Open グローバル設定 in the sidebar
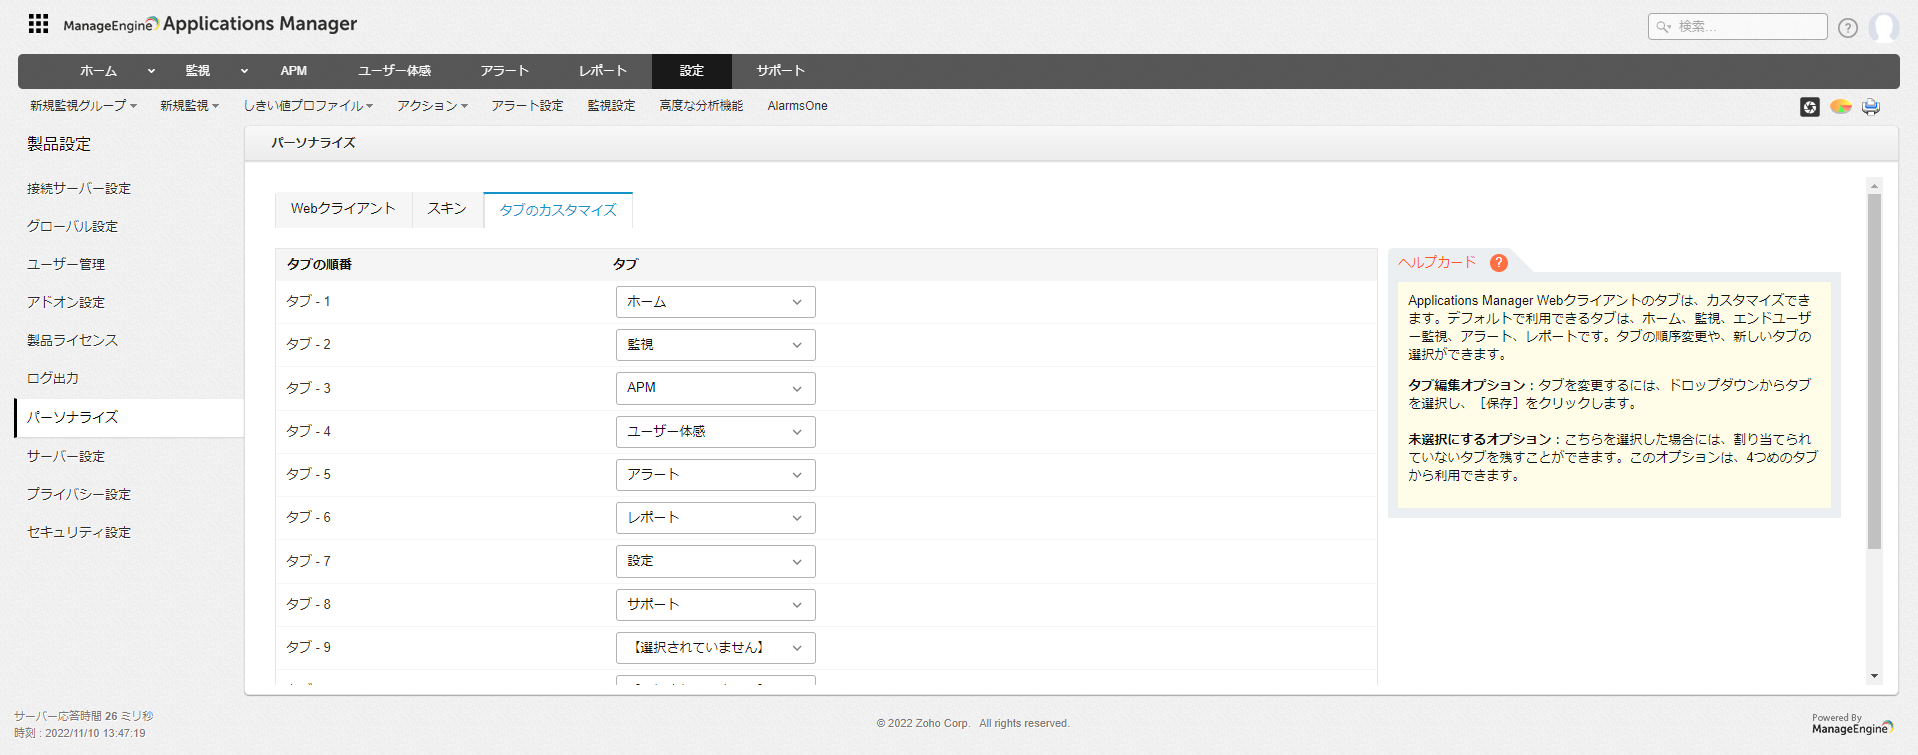The image size is (1918, 755). pyautogui.click(x=72, y=227)
